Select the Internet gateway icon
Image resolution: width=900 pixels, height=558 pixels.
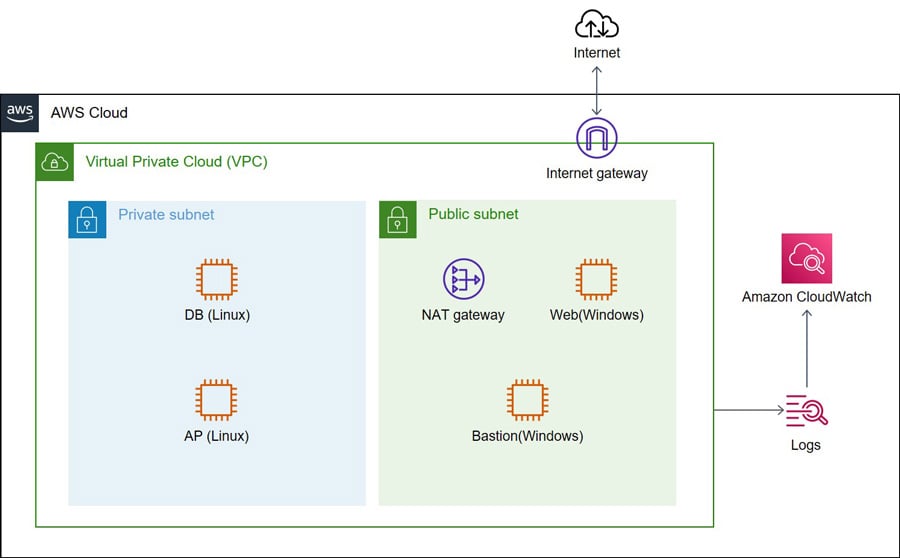click(597, 139)
